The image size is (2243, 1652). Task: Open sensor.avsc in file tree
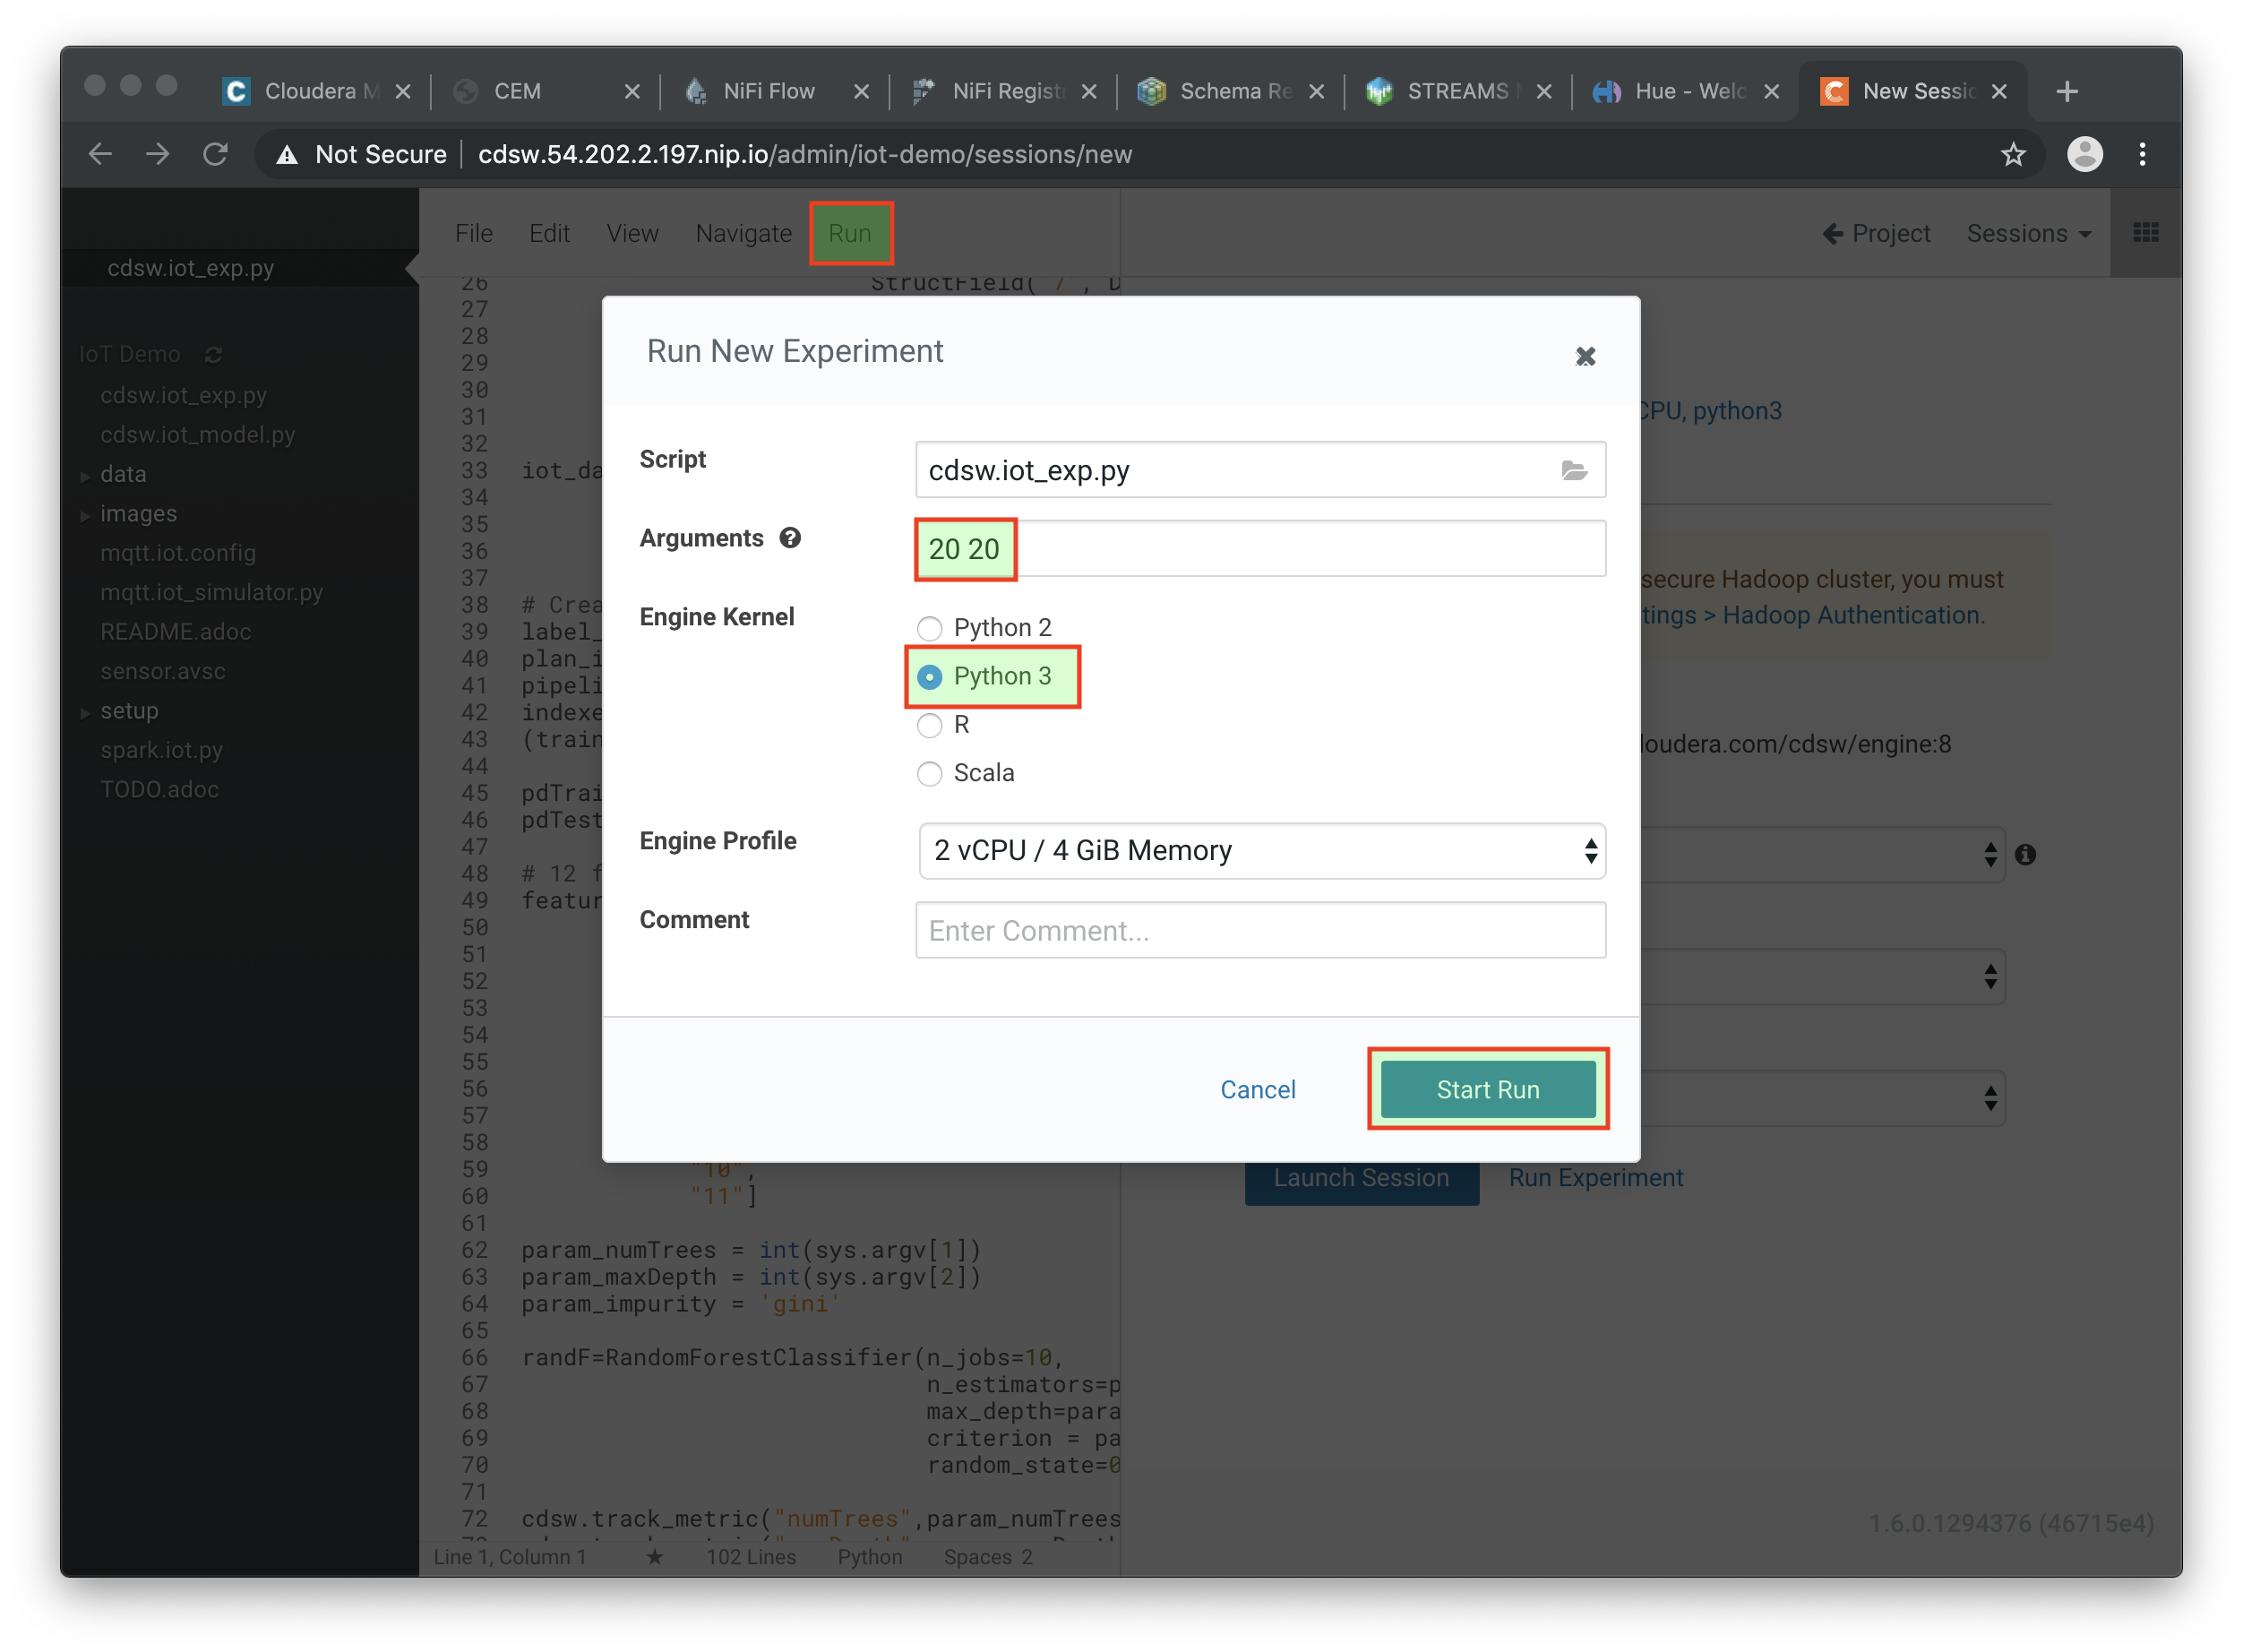point(162,671)
